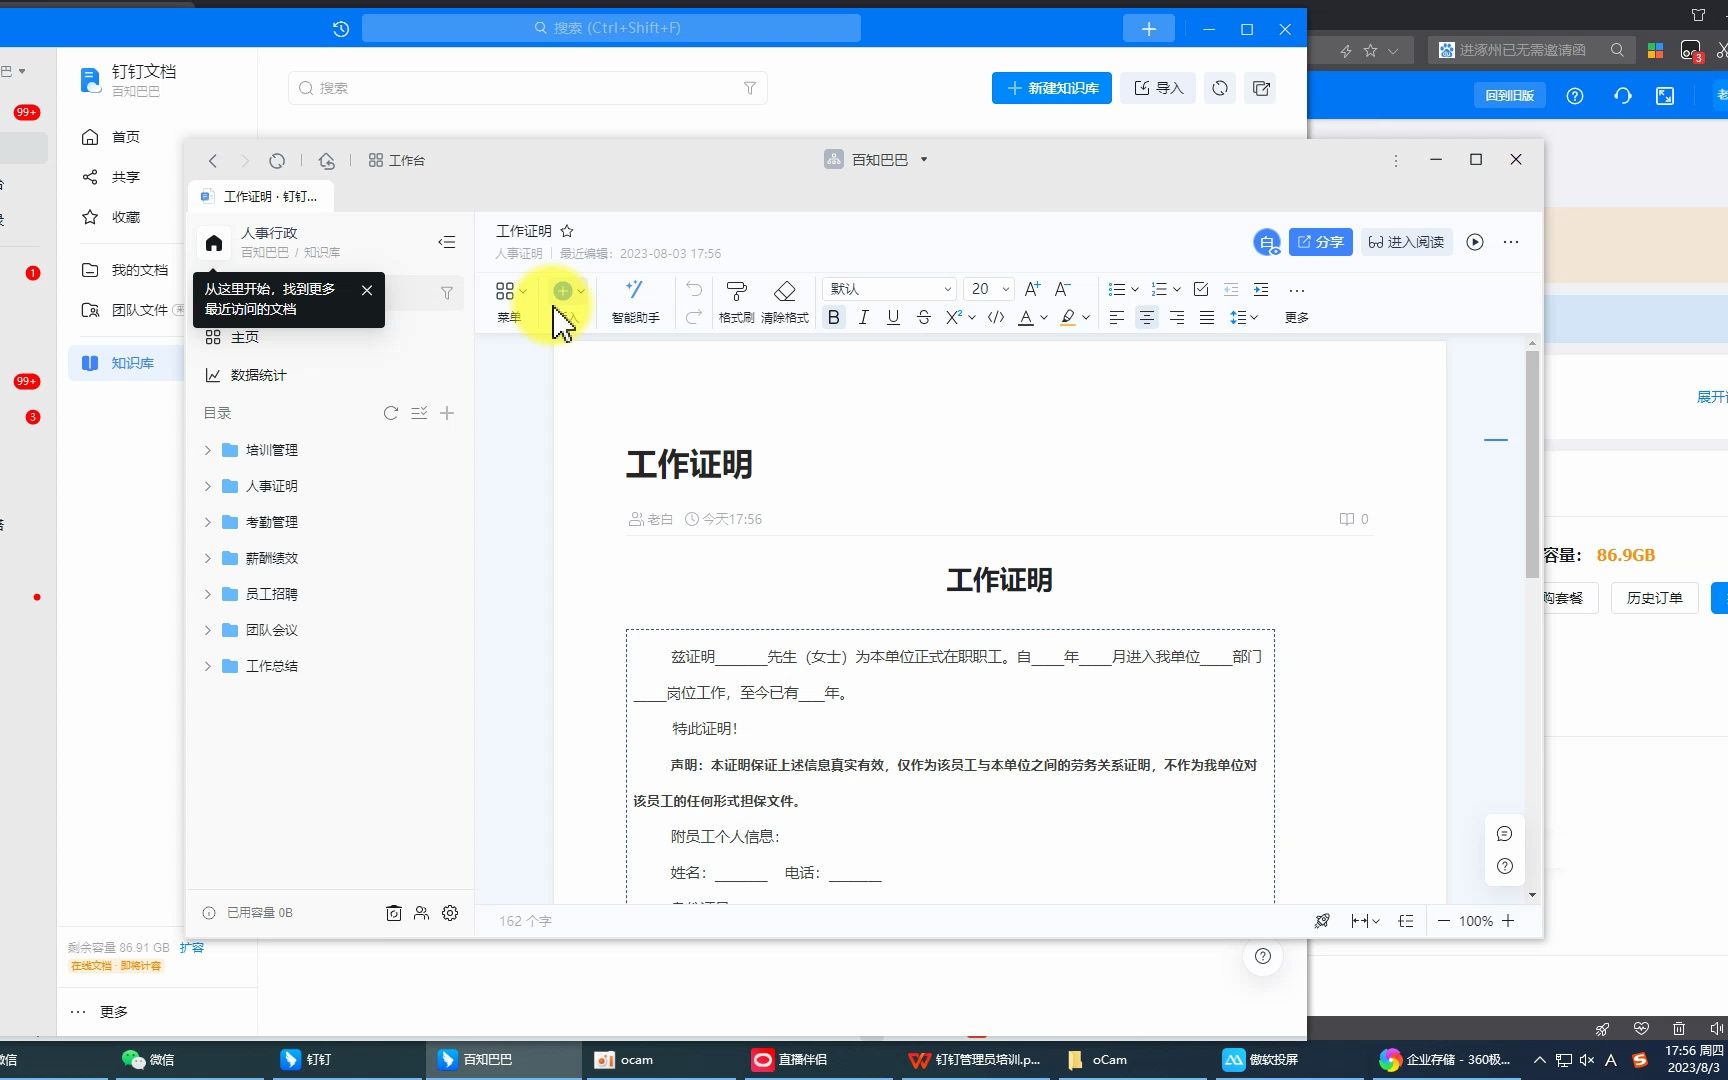Click 新建知识库 button
The image size is (1728, 1080).
(x=1052, y=88)
